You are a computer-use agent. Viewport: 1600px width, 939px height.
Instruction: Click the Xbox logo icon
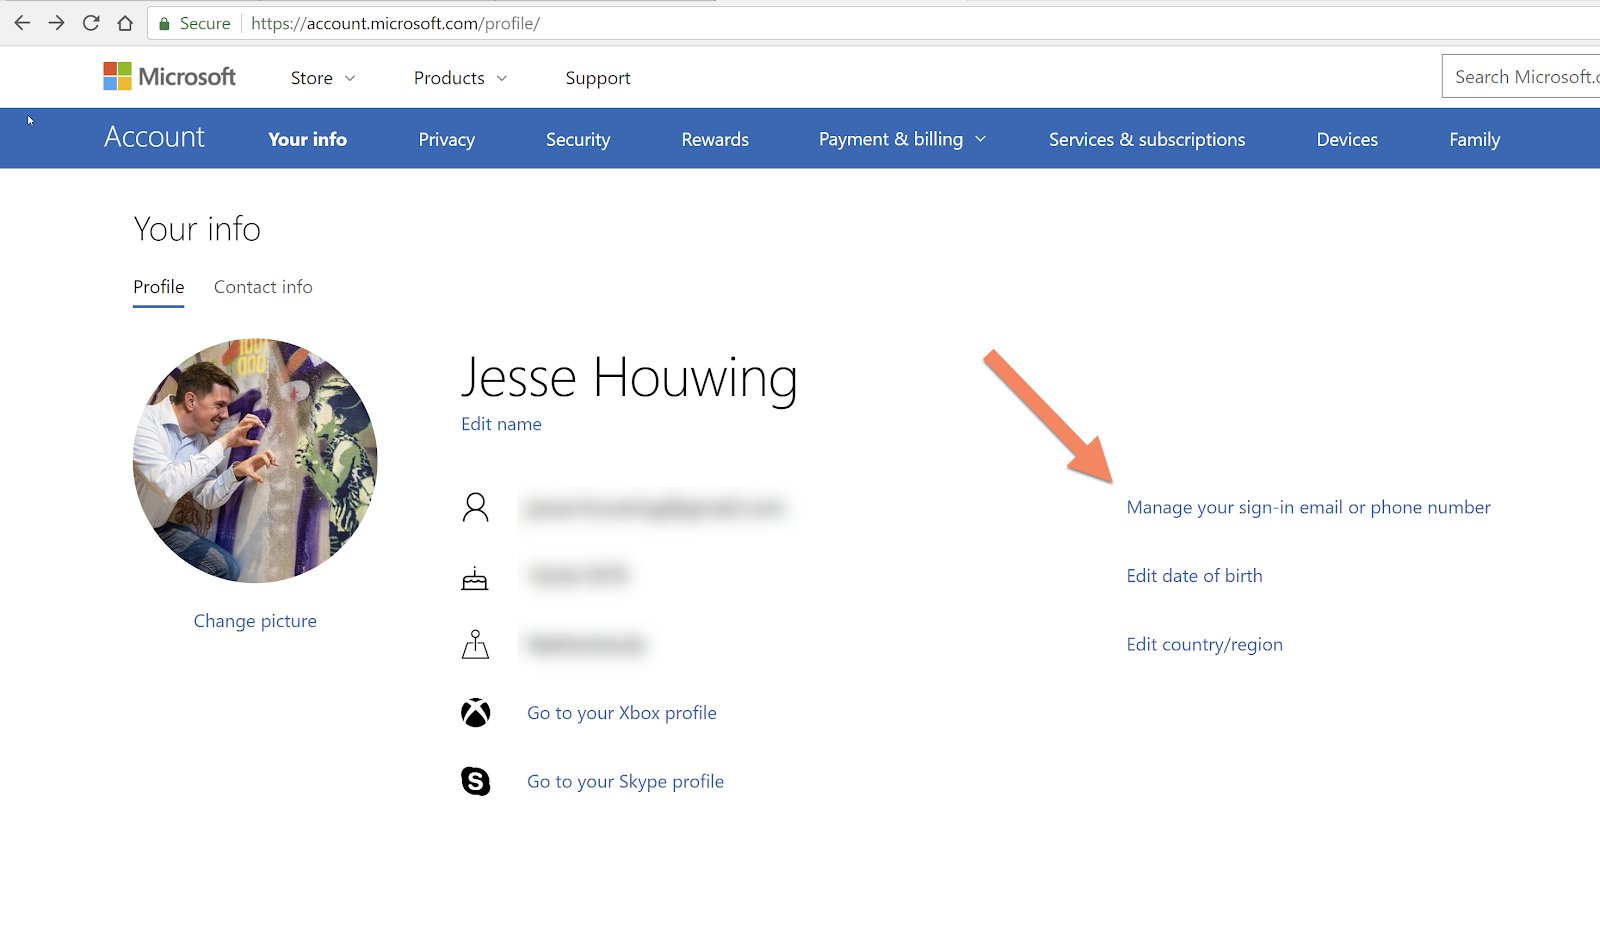(x=476, y=713)
